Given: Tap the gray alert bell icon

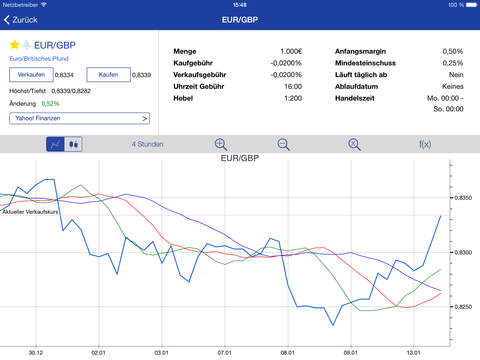Looking at the screenshot, I should pos(26,45).
